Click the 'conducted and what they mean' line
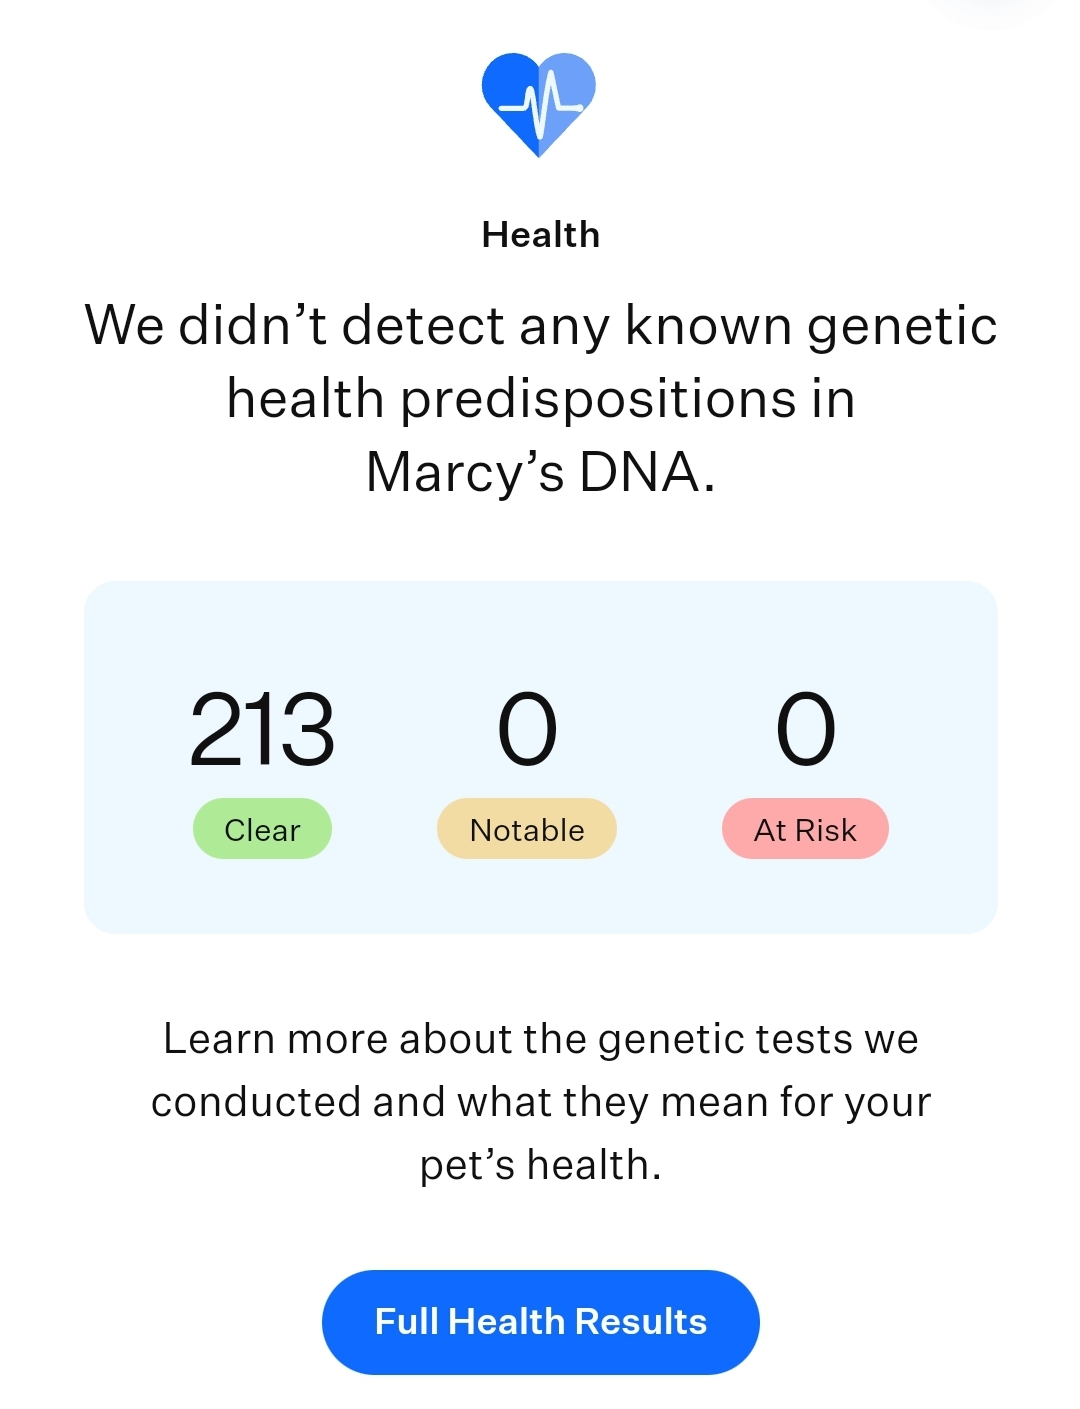 tap(541, 1102)
